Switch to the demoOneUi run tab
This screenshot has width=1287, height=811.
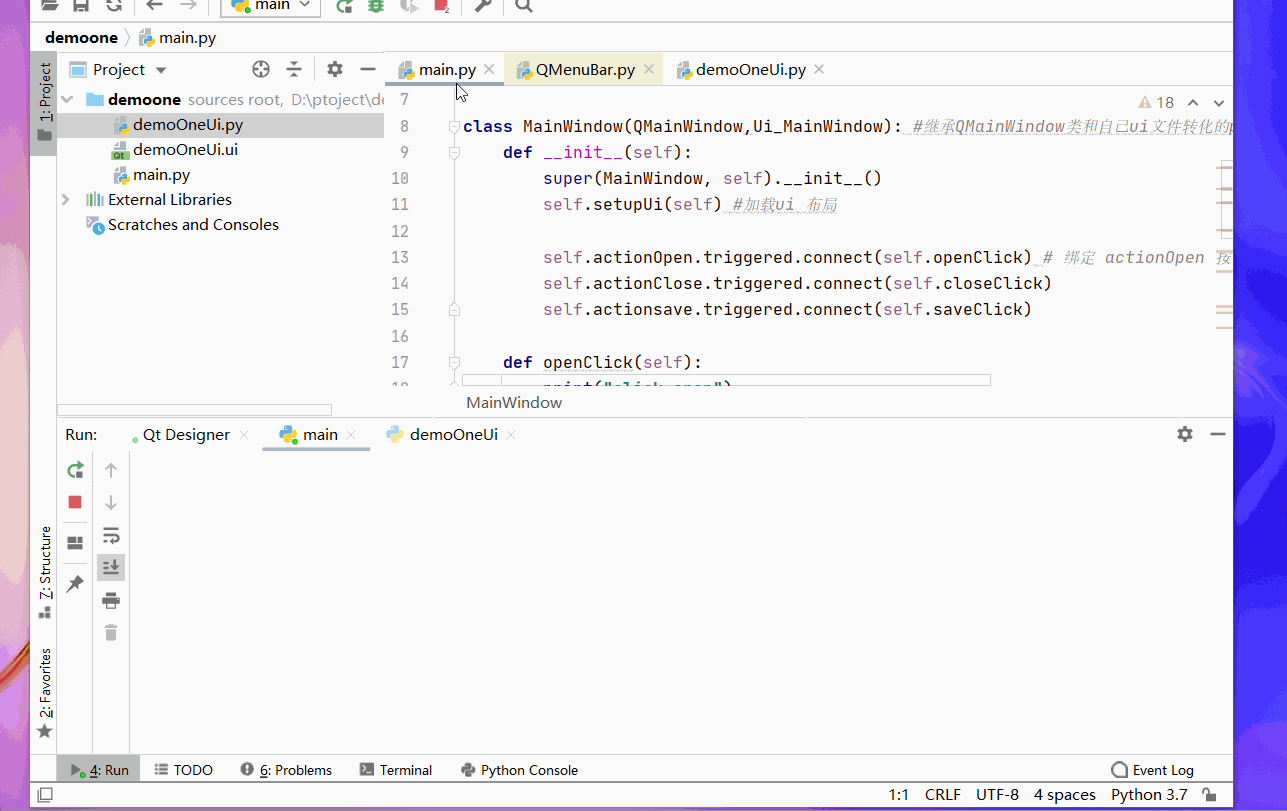click(453, 435)
